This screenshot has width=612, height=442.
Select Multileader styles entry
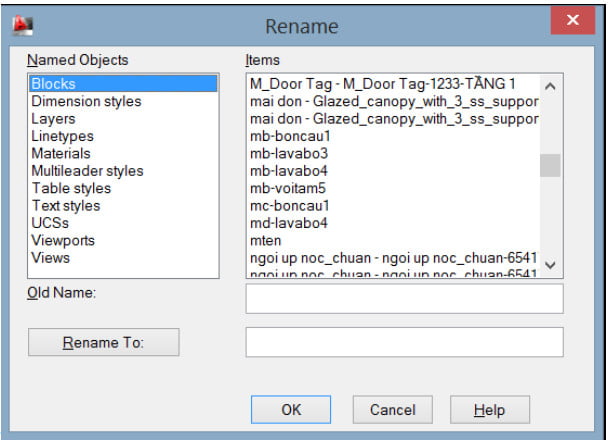pyautogui.click(x=87, y=171)
